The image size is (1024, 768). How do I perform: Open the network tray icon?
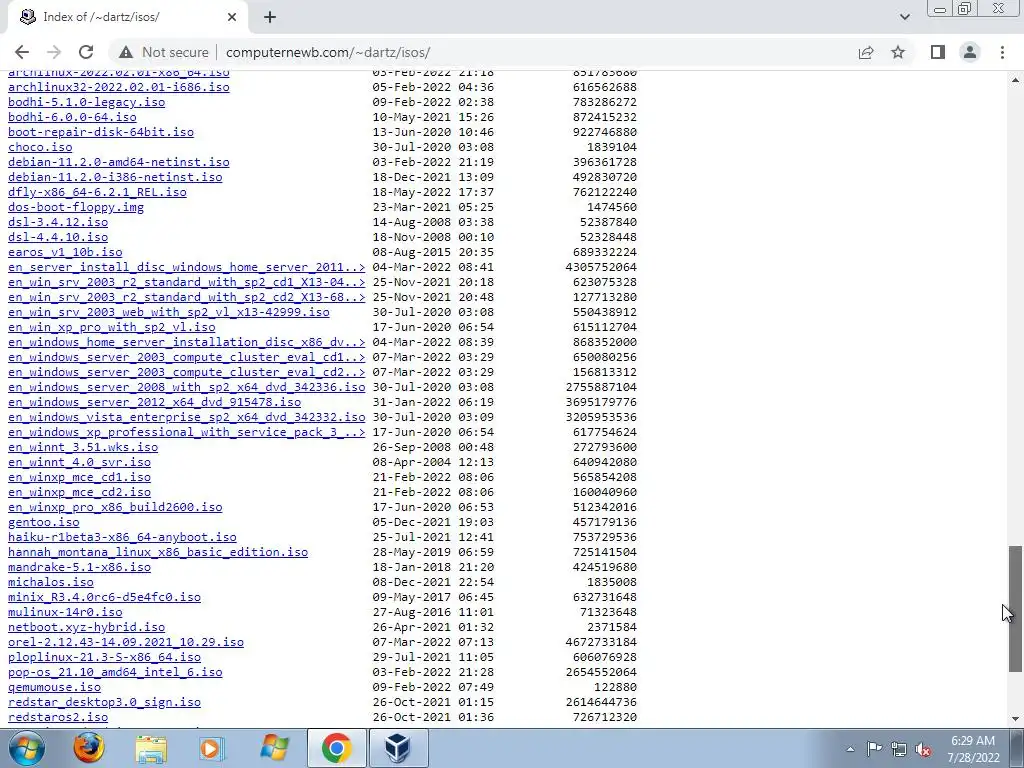point(899,749)
